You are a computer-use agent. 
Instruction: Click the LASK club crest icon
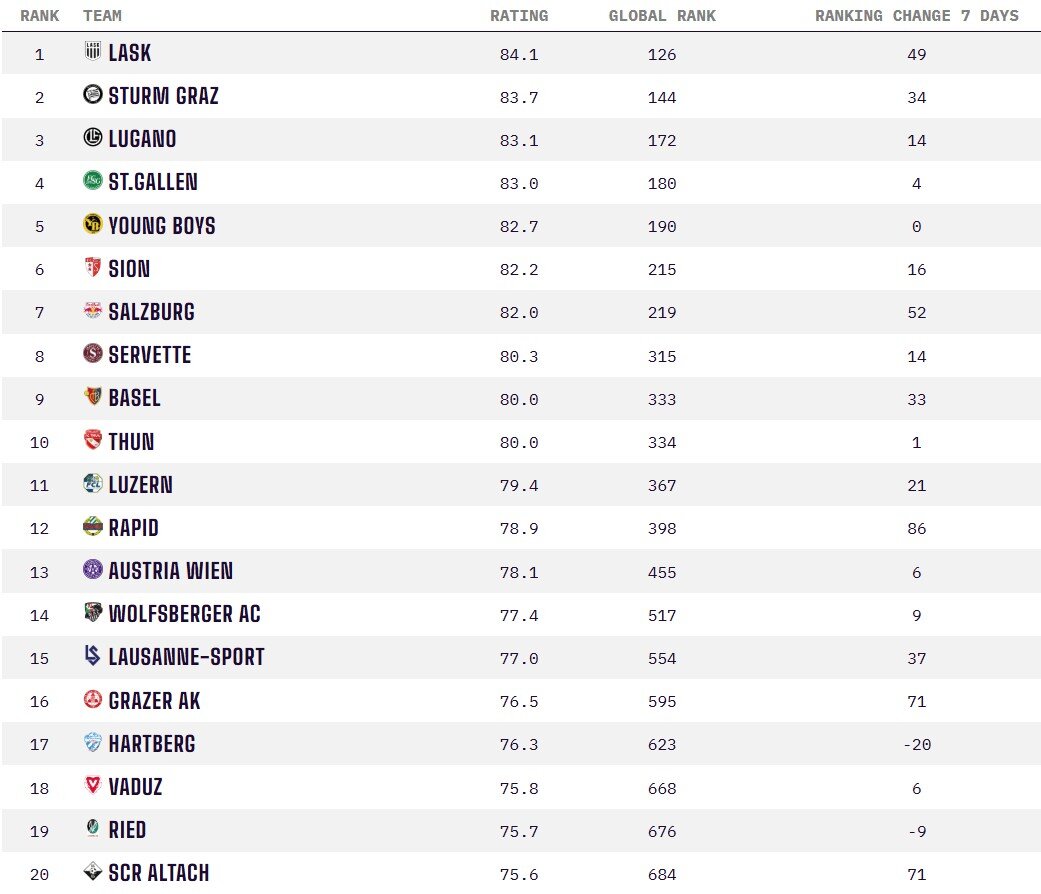(93, 51)
